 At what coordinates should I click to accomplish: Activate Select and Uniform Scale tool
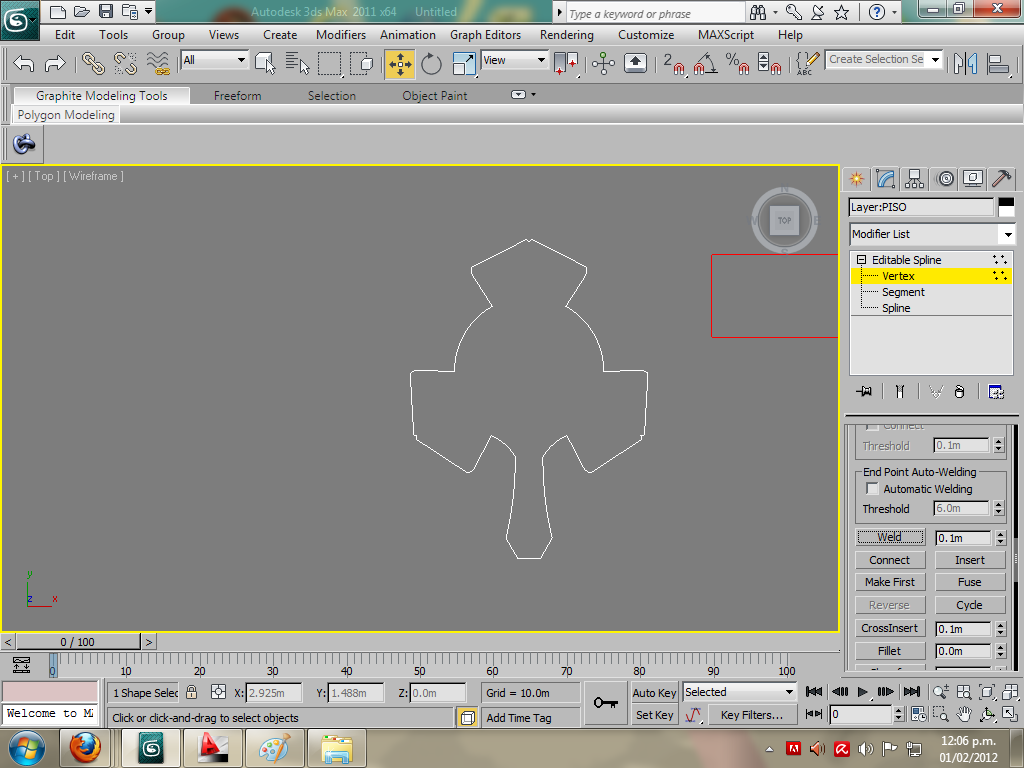463,64
